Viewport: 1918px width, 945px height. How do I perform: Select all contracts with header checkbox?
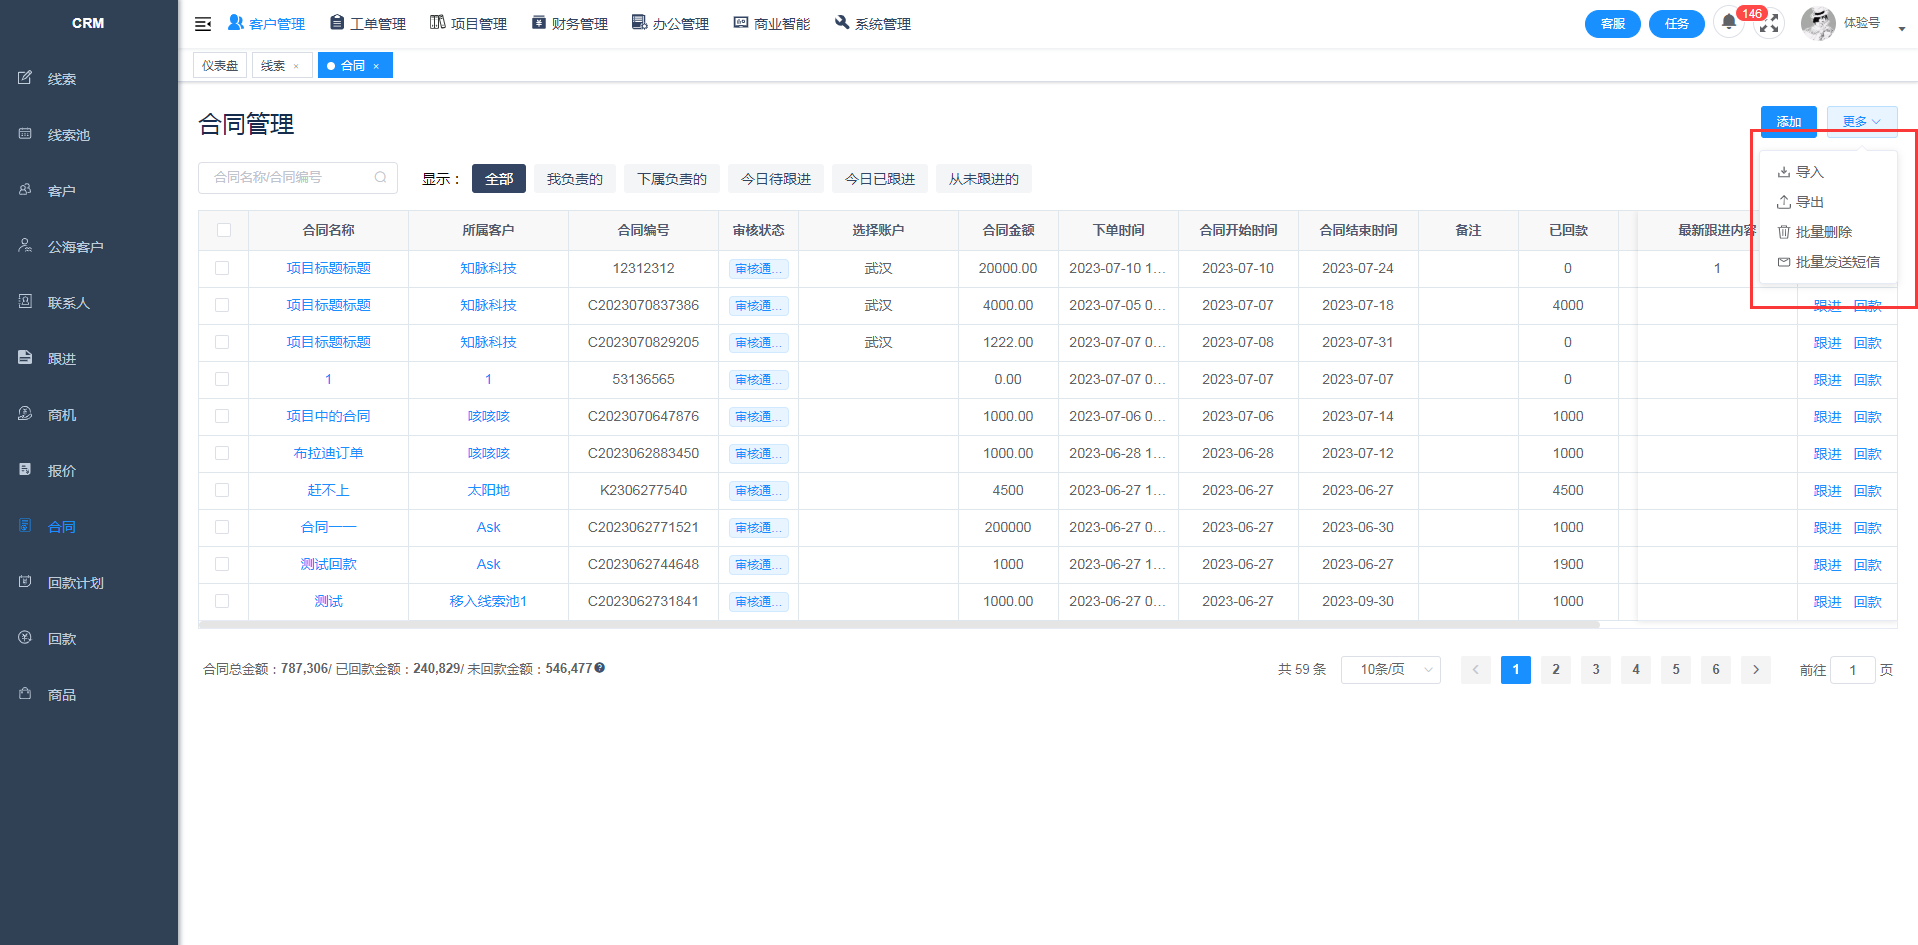[224, 230]
